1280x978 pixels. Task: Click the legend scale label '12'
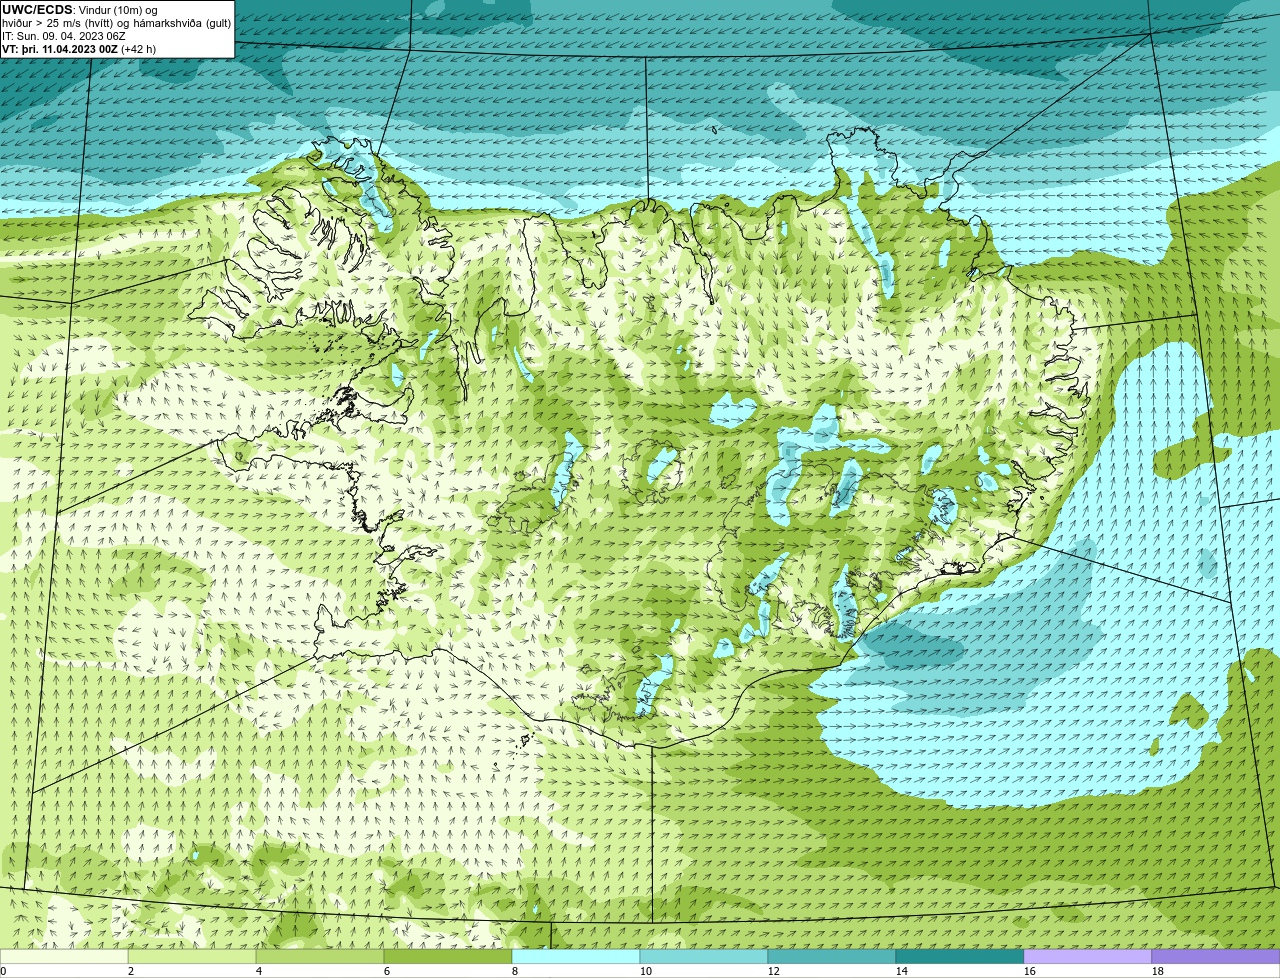tap(774, 971)
